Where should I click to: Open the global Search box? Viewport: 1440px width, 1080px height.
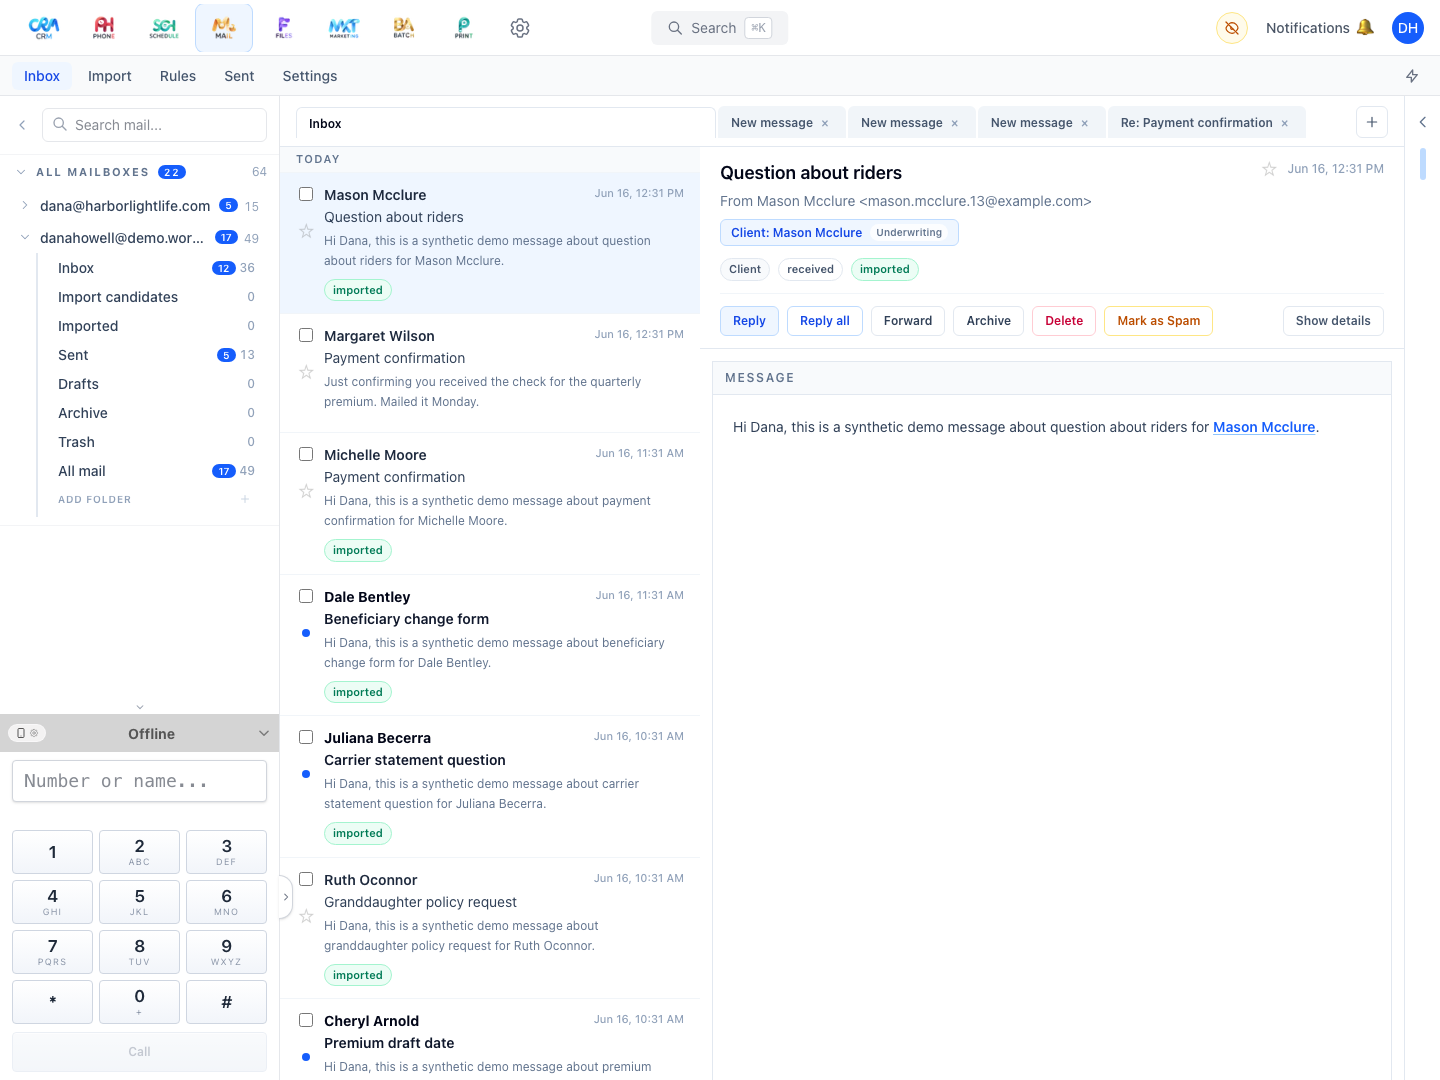[720, 28]
